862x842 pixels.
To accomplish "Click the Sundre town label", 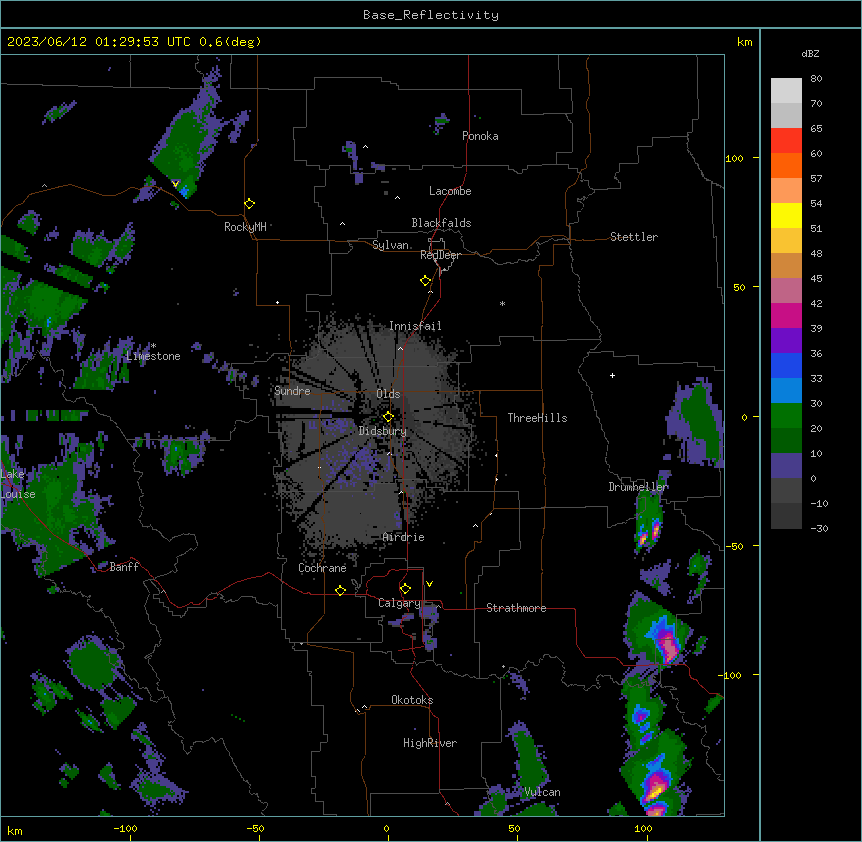I will 292,391.
